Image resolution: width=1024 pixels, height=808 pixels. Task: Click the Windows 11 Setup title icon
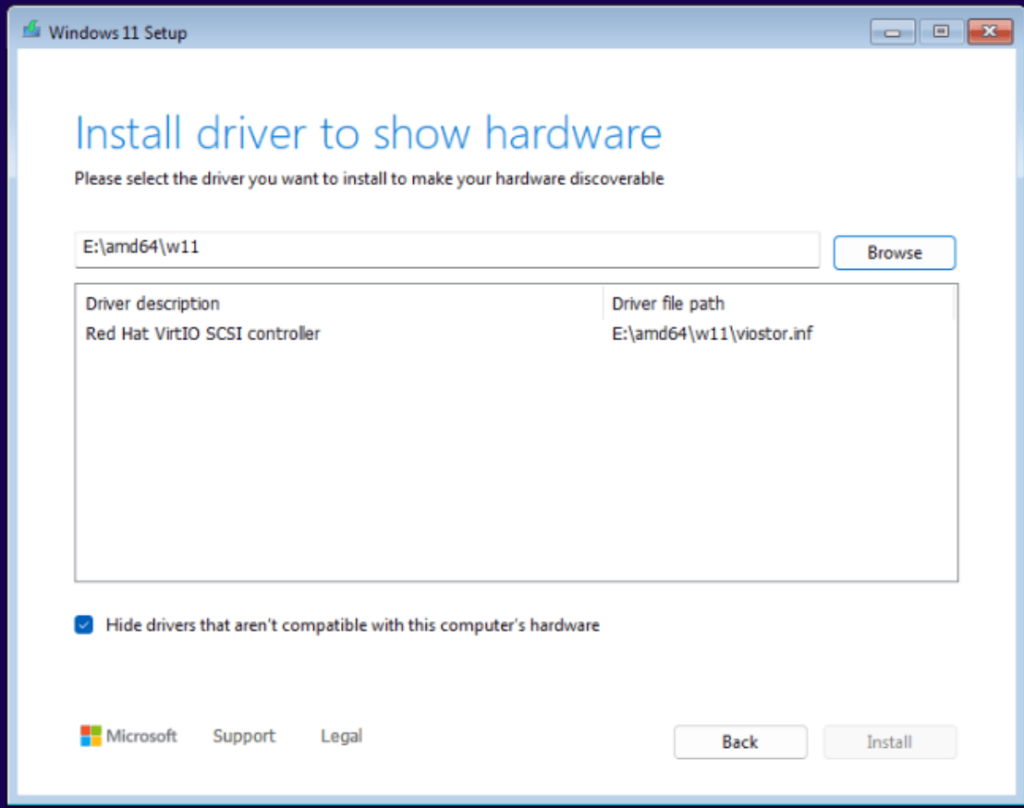tap(31, 29)
